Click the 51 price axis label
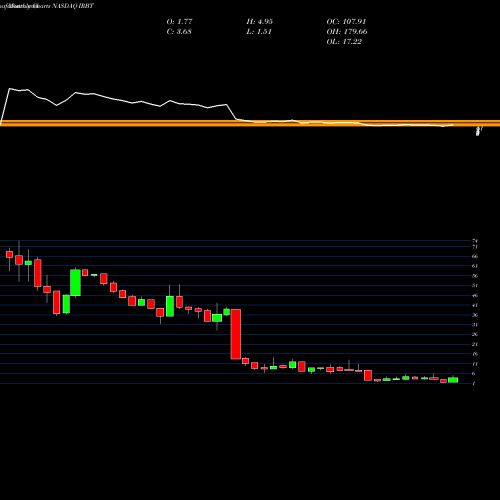This screenshot has height=500, width=500. 475,286
